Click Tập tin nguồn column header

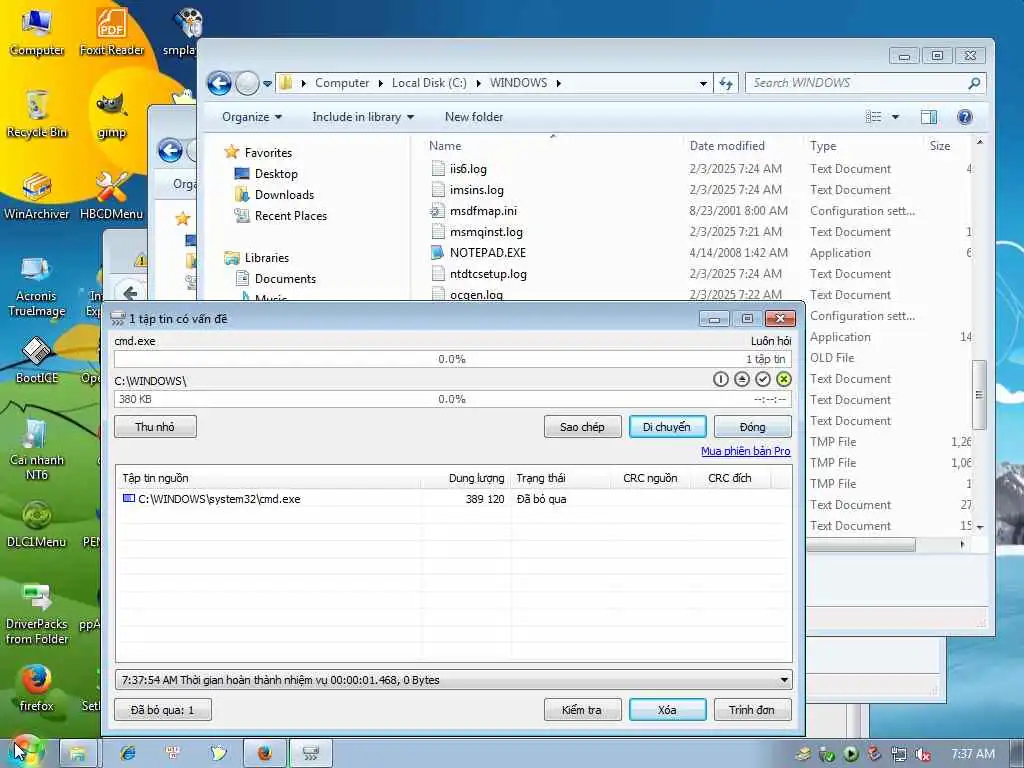(268, 478)
